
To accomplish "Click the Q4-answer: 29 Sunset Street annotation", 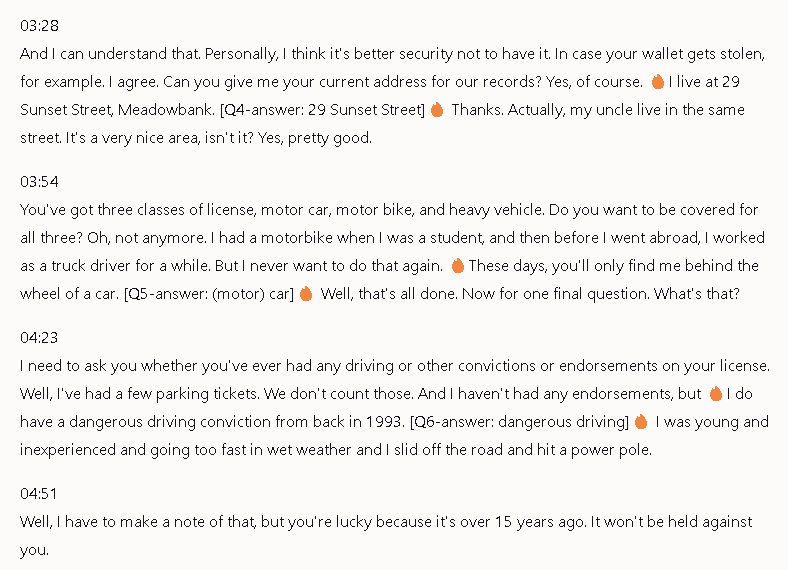I will tap(323, 110).
